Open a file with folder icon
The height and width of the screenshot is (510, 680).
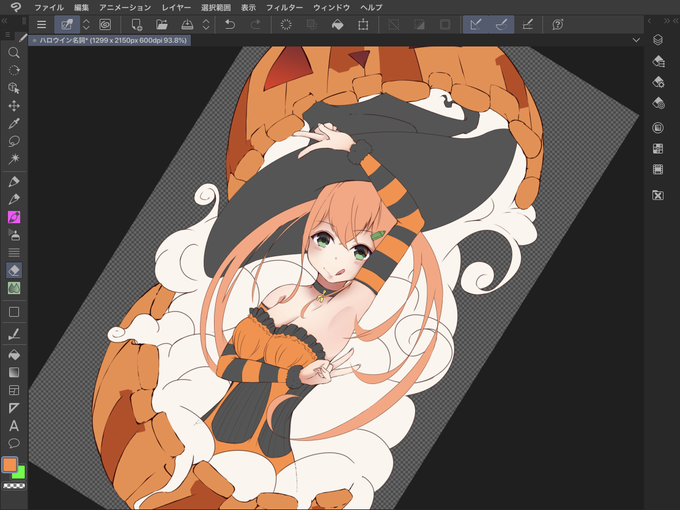[x=162, y=25]
